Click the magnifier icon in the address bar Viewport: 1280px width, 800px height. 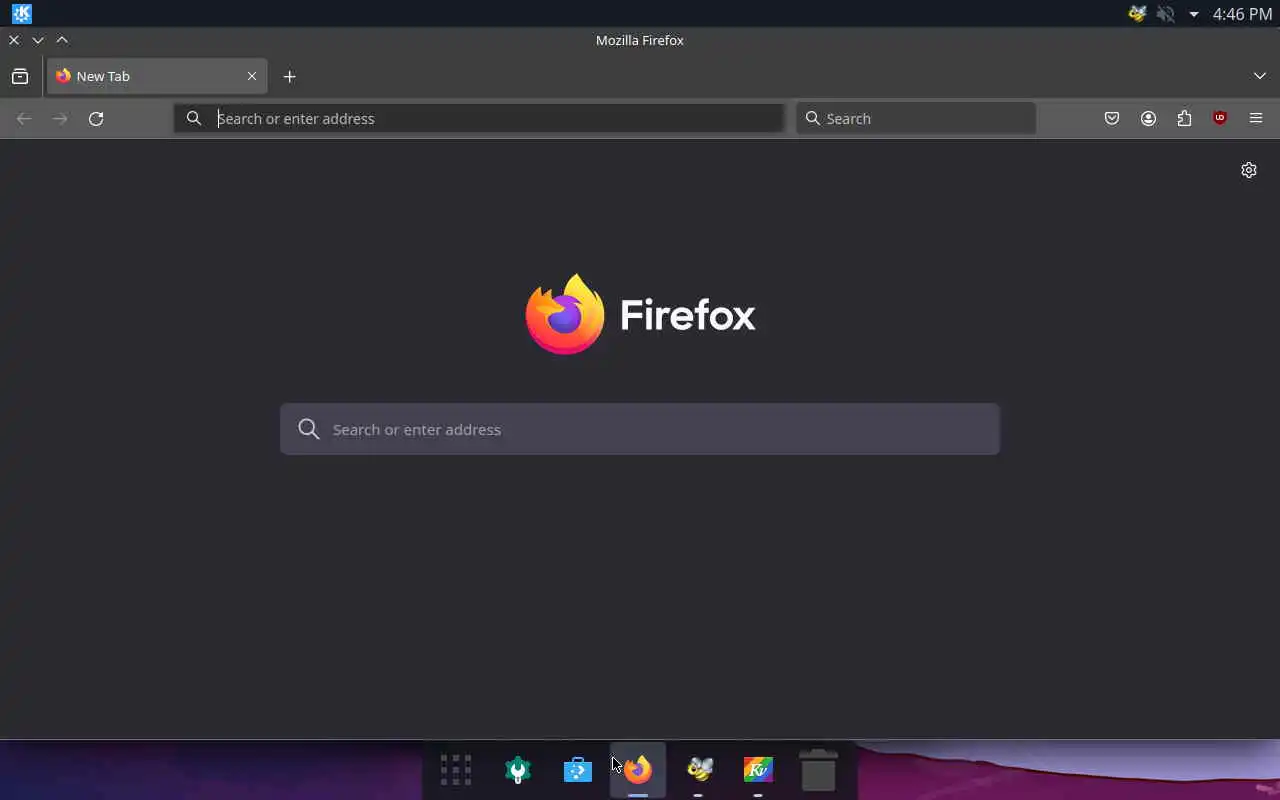pyautogui.click(x=194, y=118)
